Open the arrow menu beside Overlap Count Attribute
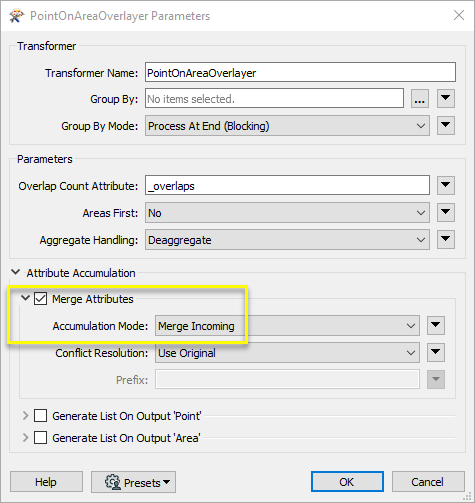Image resolution: width=475 pixels, height=503 pixels. 446,185
